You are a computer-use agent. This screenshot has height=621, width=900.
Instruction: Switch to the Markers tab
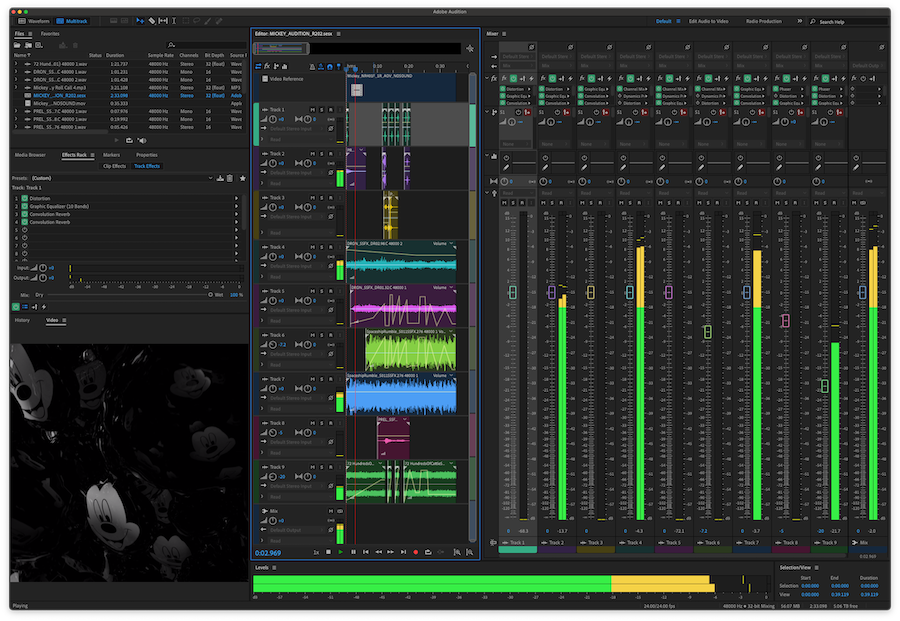tap(111, 155)
